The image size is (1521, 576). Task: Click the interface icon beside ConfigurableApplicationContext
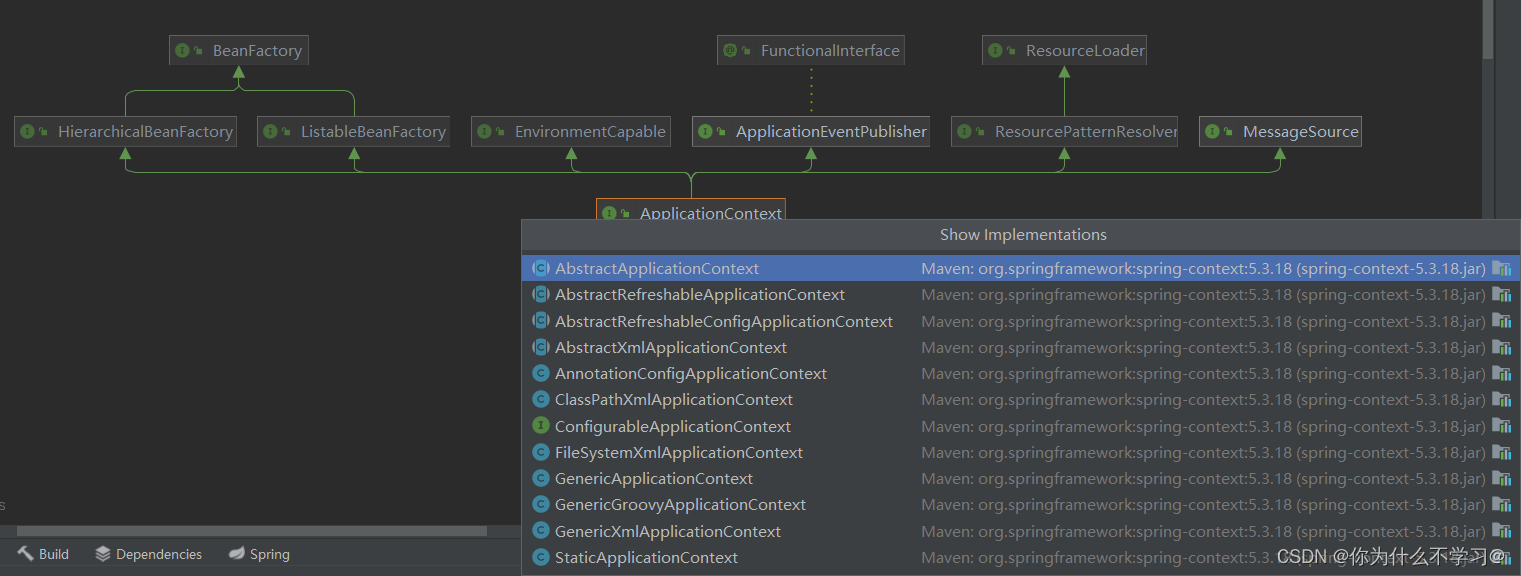540,426
